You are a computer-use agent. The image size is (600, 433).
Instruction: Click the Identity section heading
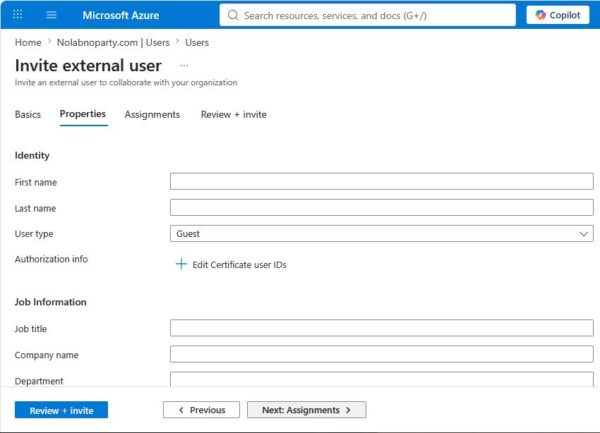coord(32,155)
